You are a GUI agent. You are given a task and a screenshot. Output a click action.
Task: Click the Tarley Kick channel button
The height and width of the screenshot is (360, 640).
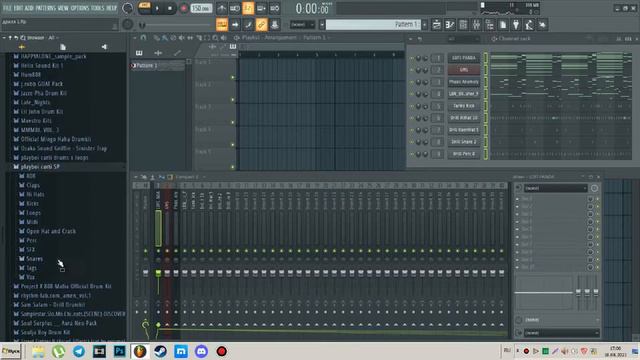pos(464,106)
